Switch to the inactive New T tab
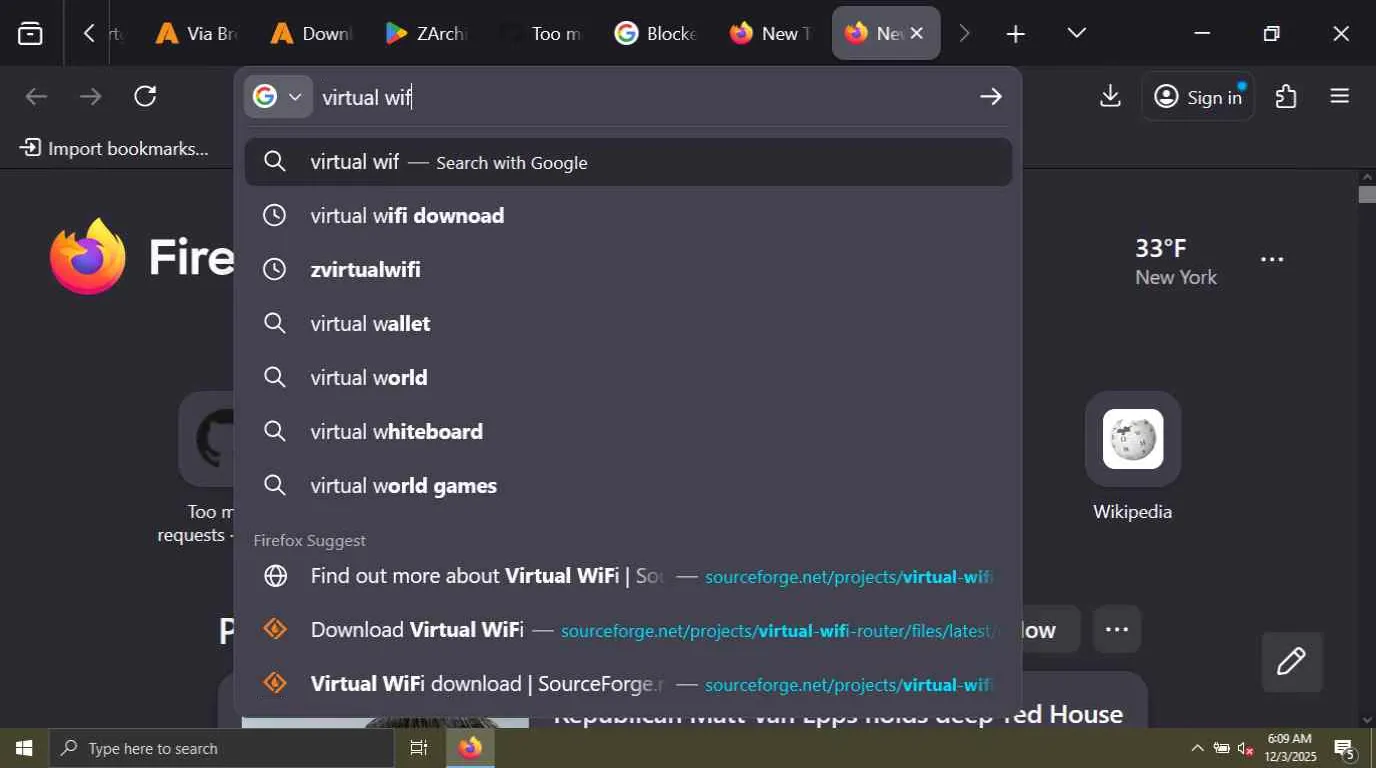1376x768 pixels. pos(771,34)
